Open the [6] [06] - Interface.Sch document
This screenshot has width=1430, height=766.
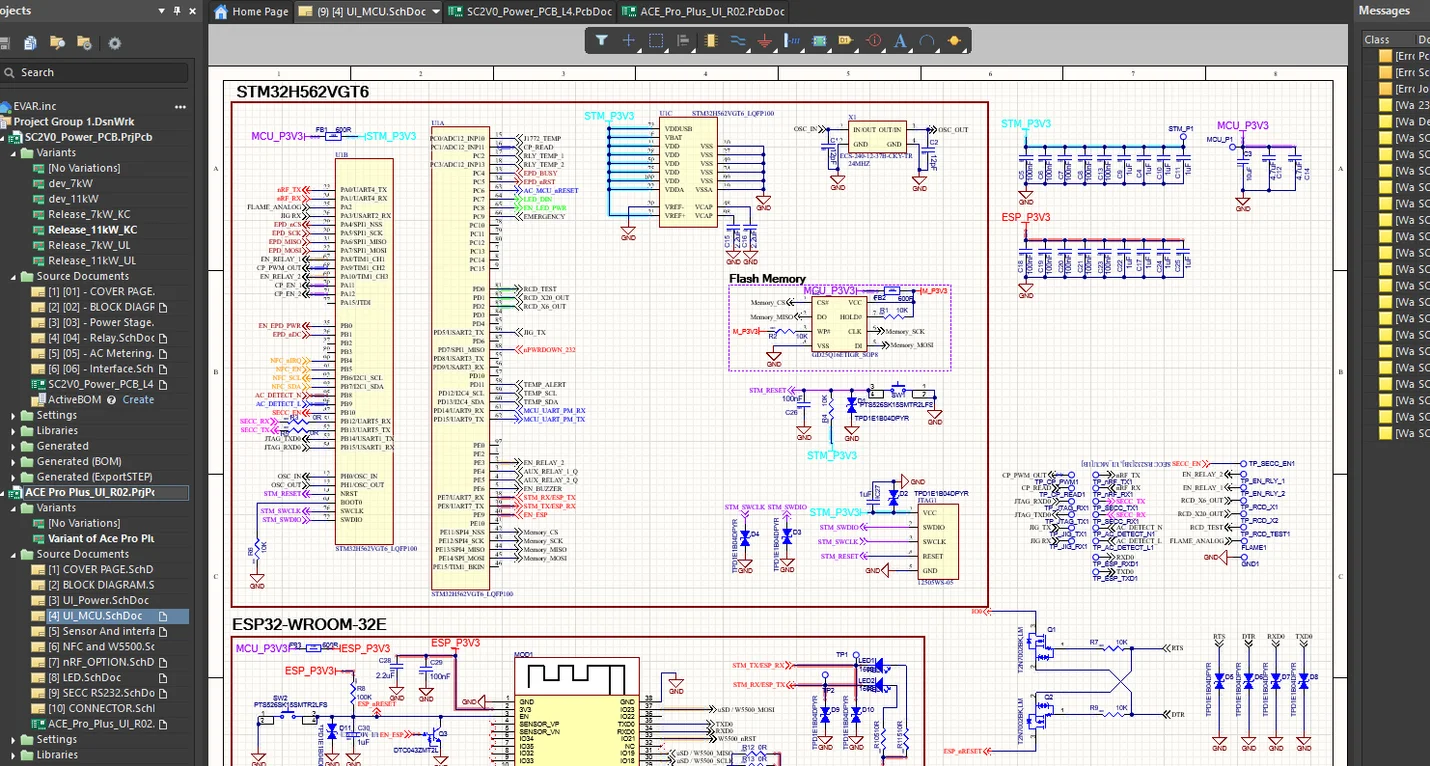[100, 369]
